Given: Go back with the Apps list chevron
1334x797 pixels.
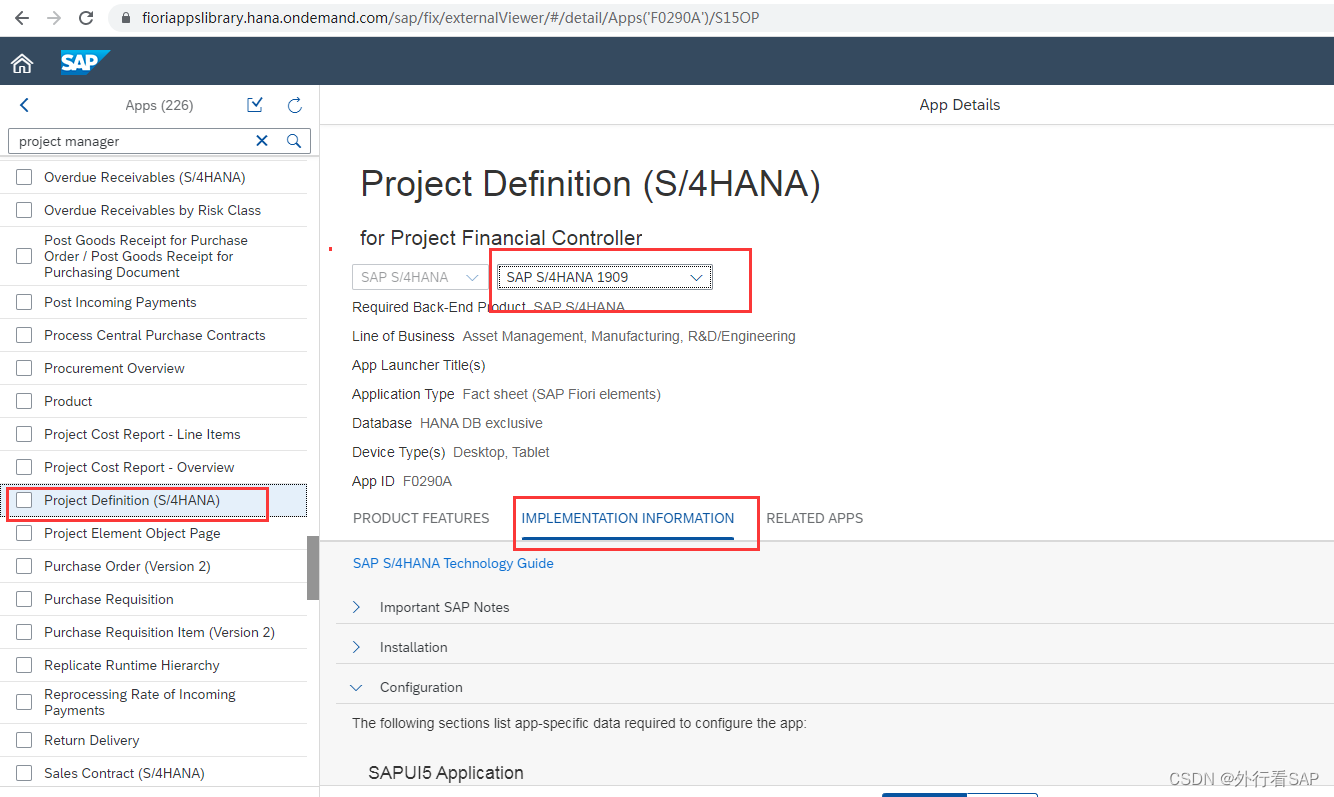Looking at the screenshot, I should point(25,105).
